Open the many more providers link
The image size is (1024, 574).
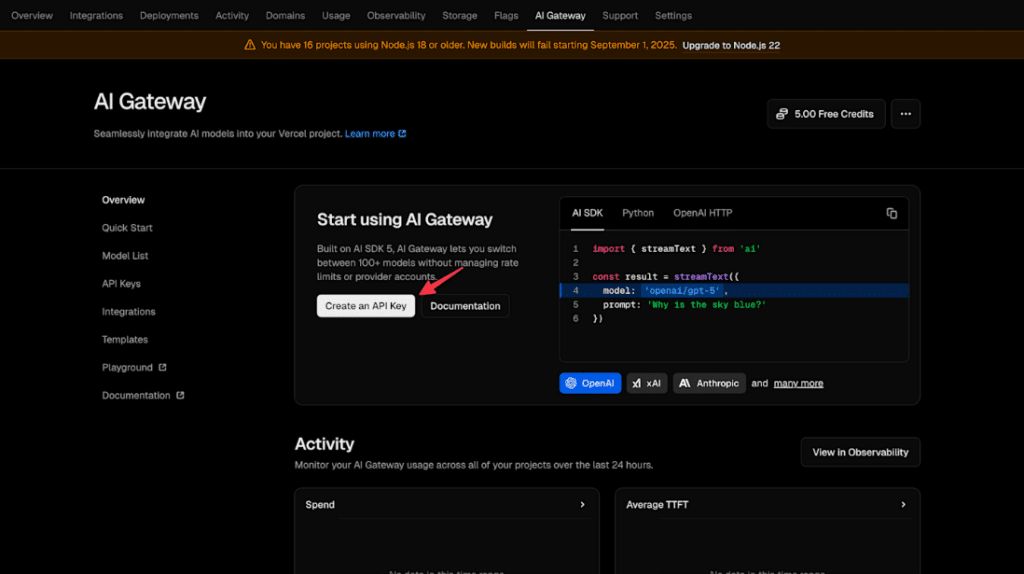pos(798,383)
